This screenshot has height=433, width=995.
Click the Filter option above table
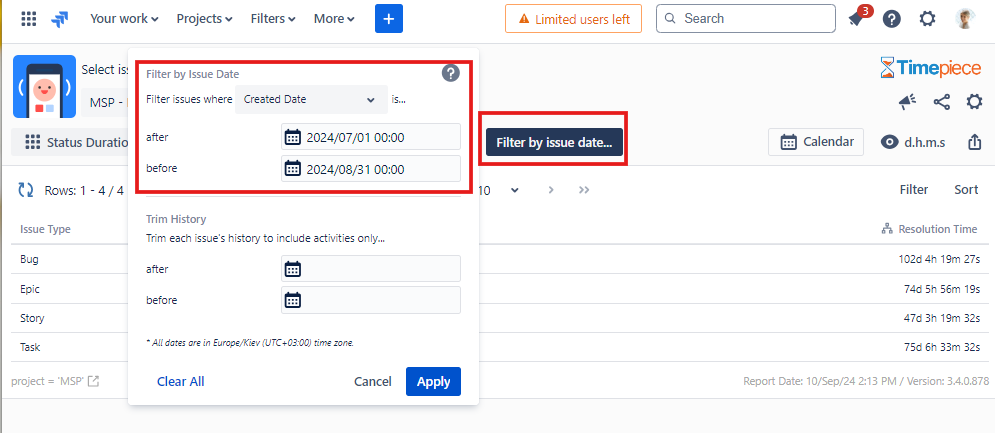coord(914,189)
